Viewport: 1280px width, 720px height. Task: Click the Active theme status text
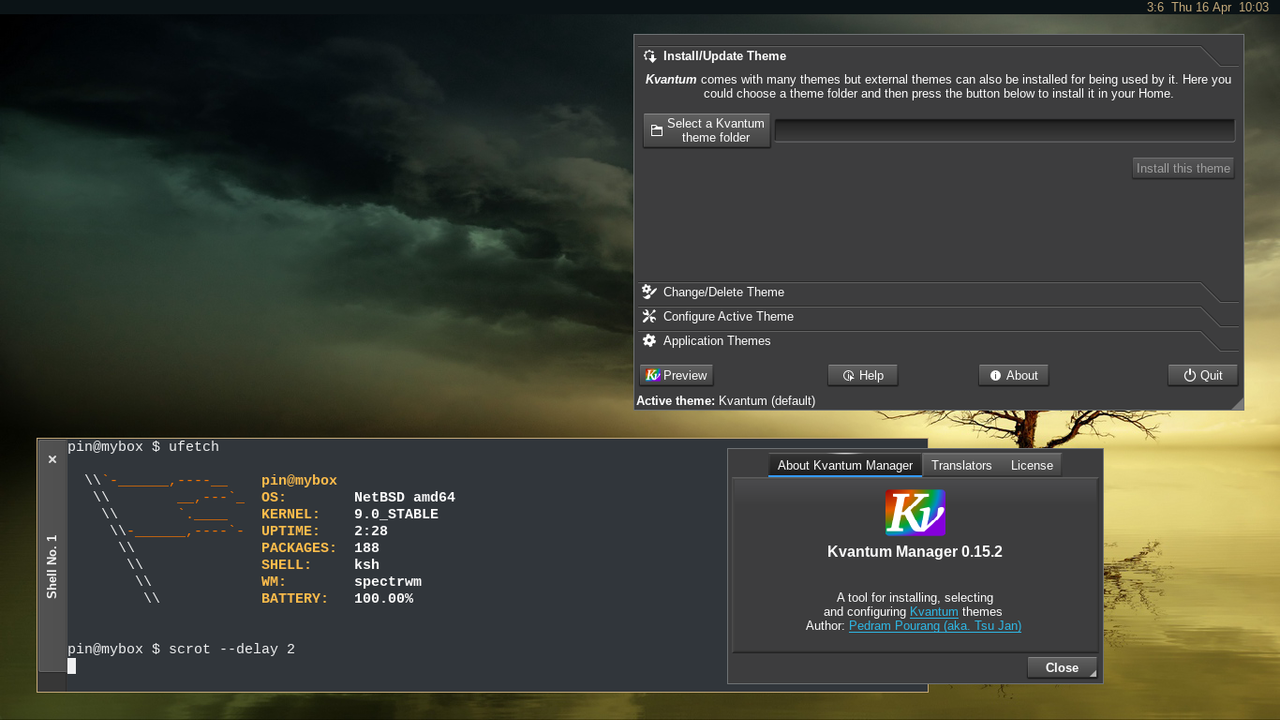726,401
